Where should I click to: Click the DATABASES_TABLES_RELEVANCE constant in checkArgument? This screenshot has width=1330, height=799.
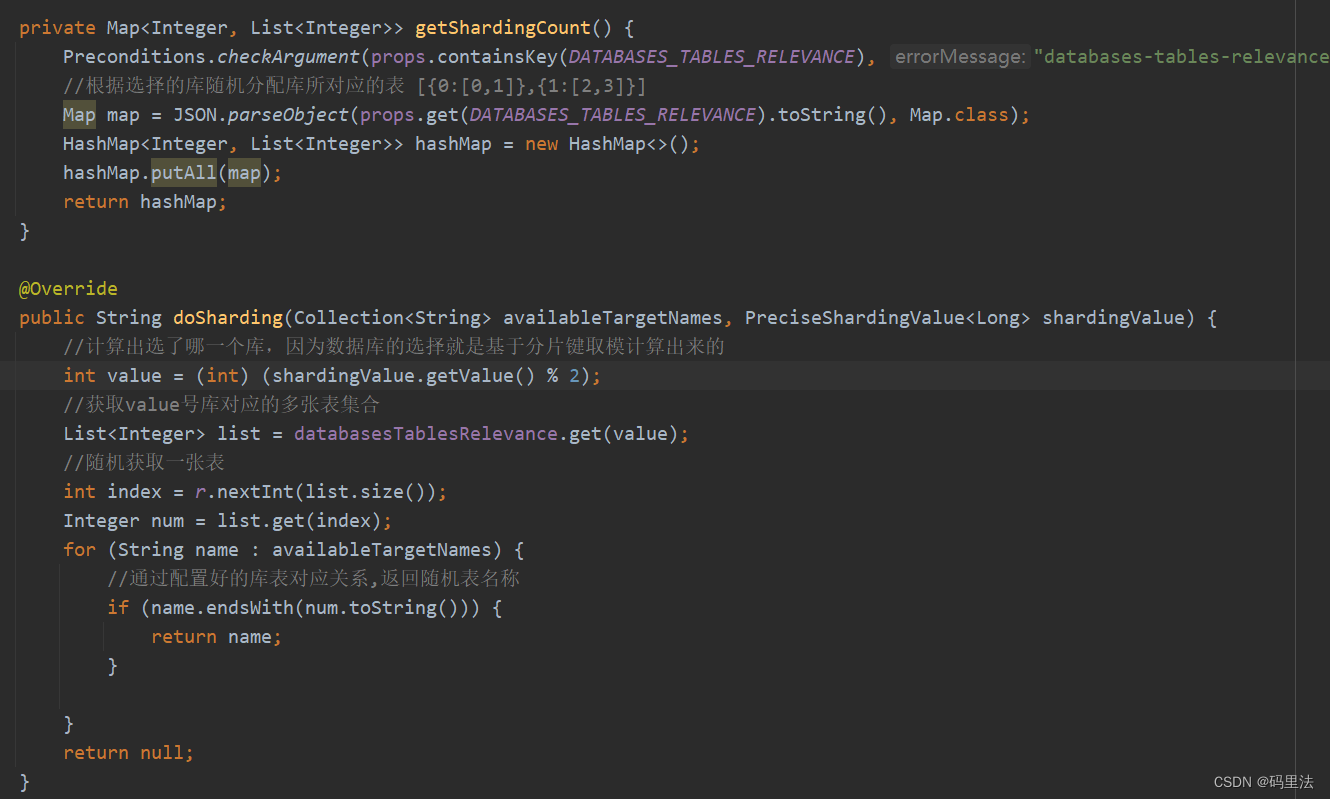[711, 56]
